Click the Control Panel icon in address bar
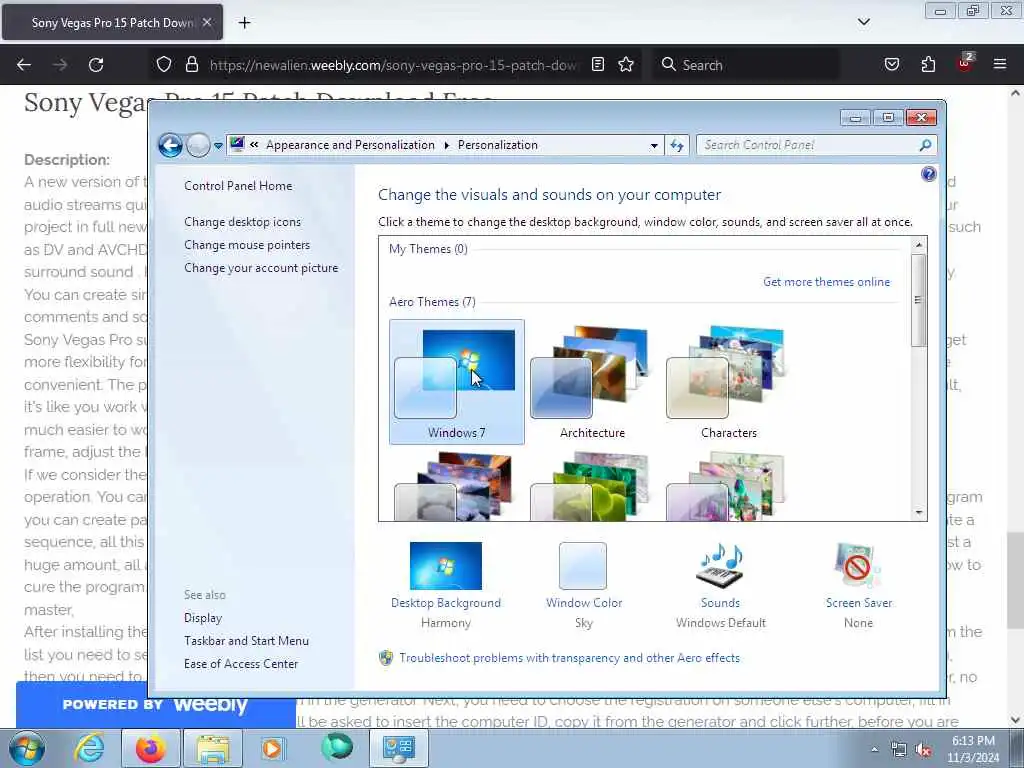 tap(237, 144)
